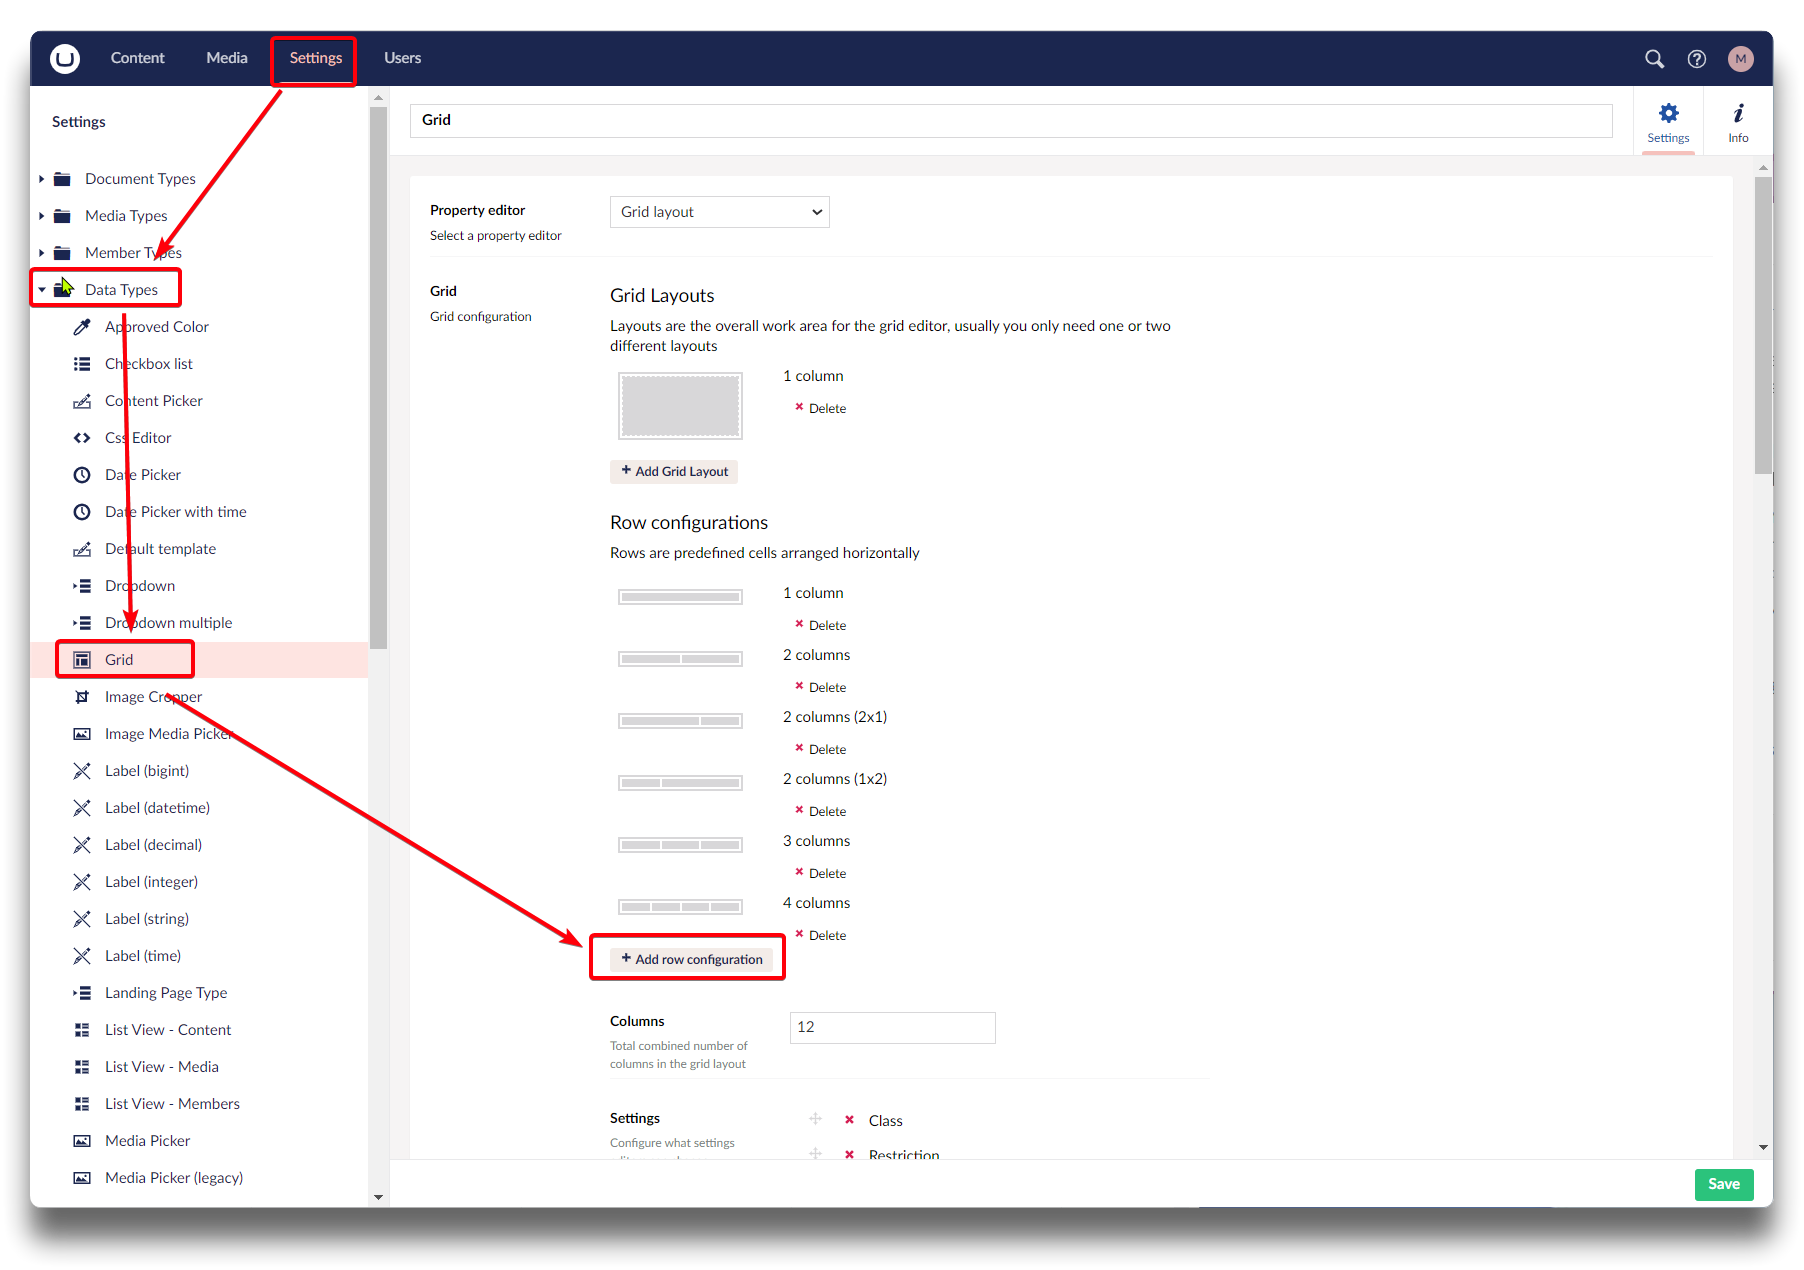The height and width of the screenshot is (1270, 1804).
Task: Click the Columns number input field
Action: 892,1027
